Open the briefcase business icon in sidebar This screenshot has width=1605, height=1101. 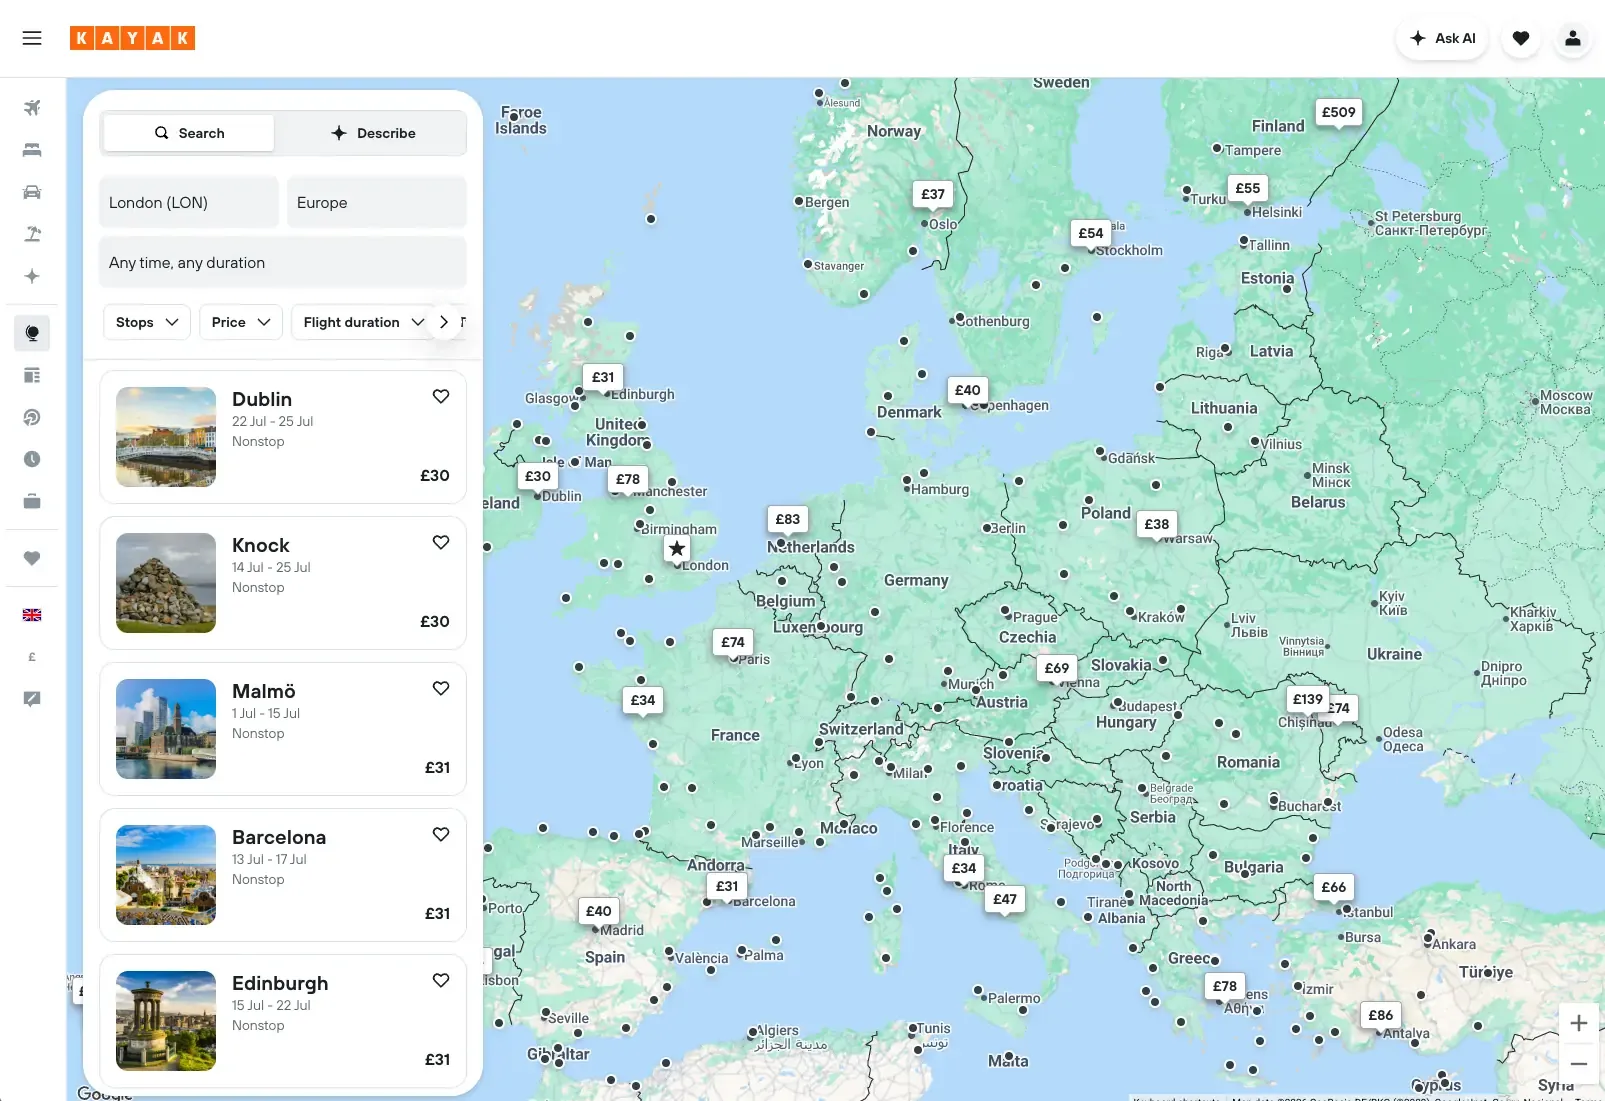pos(32,501)
